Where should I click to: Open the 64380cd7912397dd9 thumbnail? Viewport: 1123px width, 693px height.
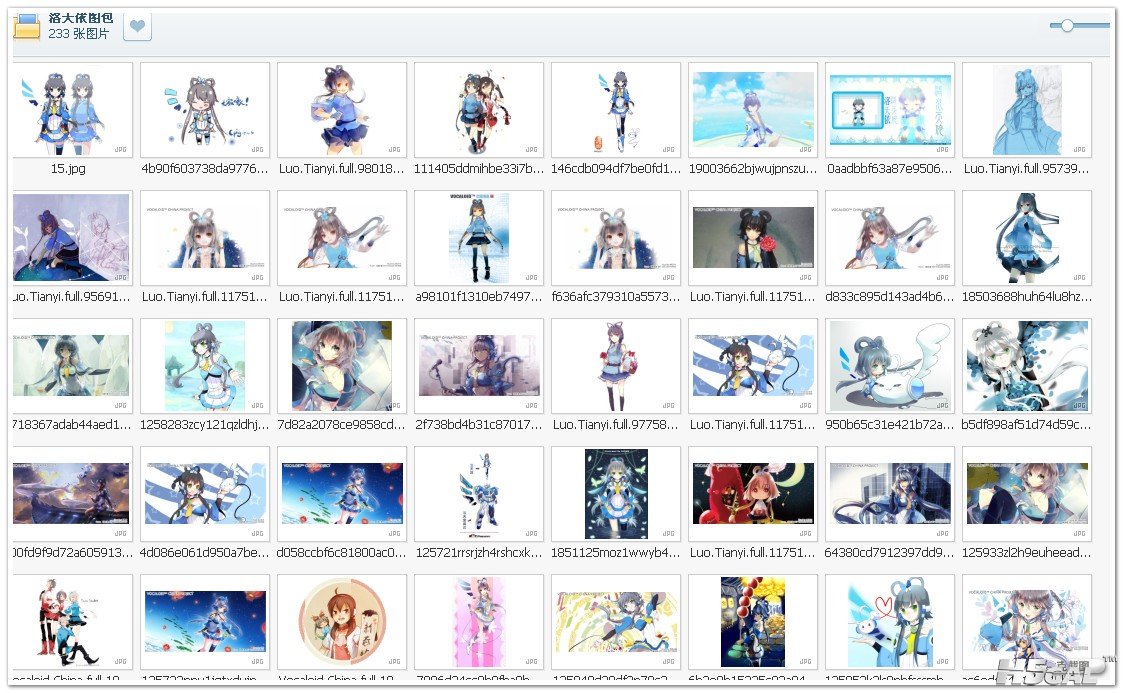pyautogui.click(x=890, y=494)
